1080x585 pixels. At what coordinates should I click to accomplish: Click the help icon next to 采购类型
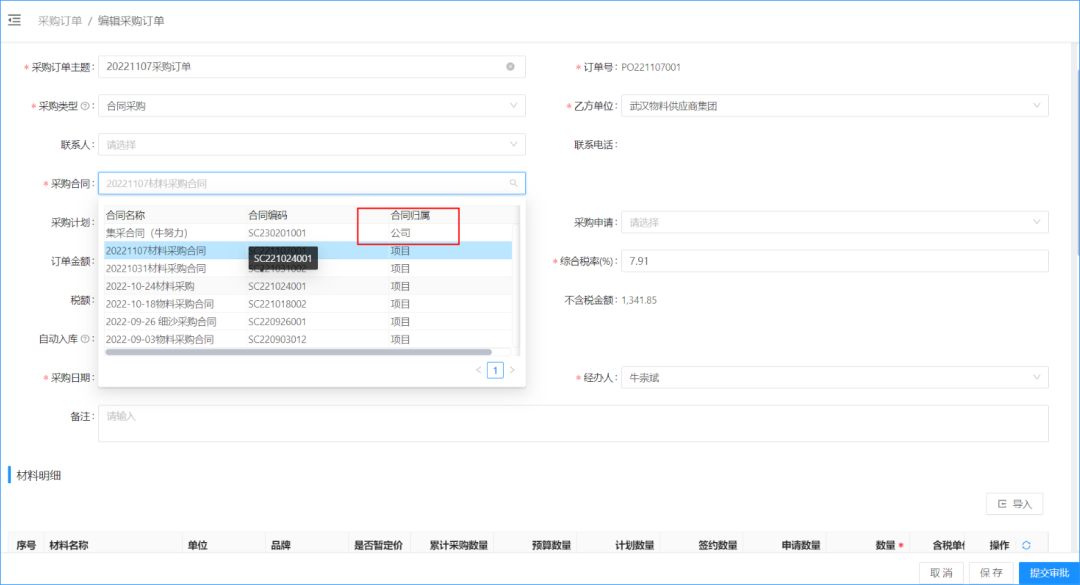pos(85,106)
